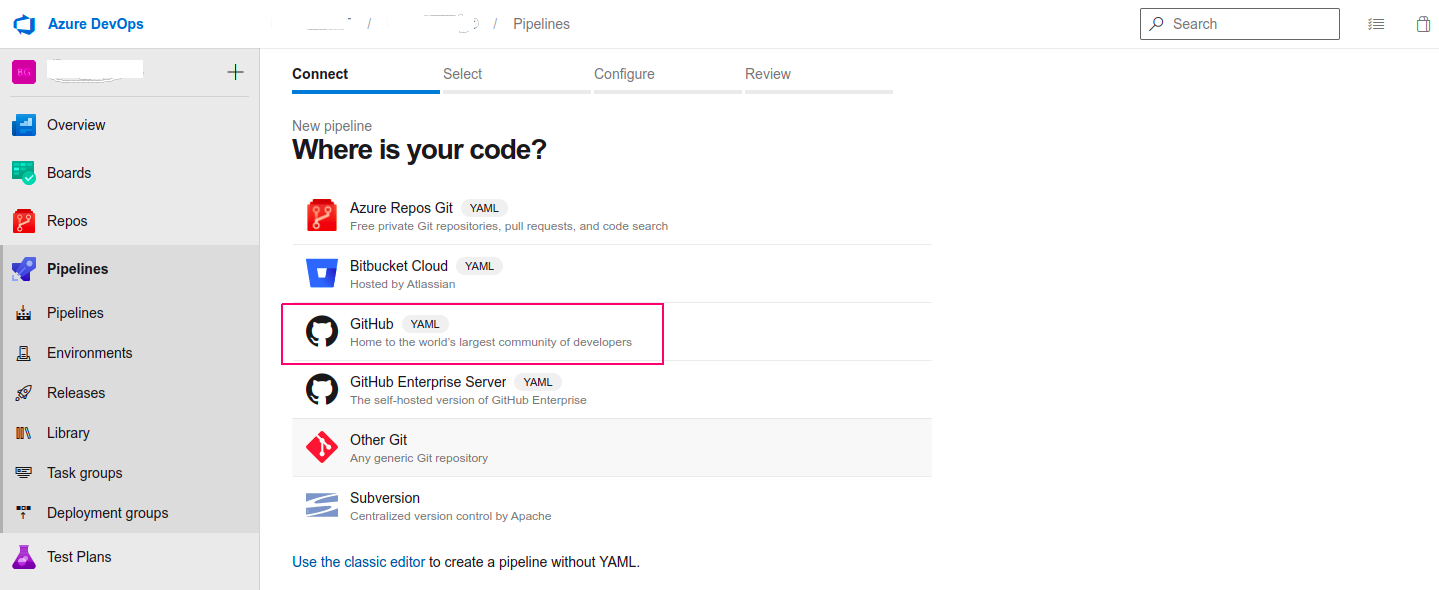Open the Test Plans flask icon
Screen dimensions: 1439x590
tap(24, 557)
